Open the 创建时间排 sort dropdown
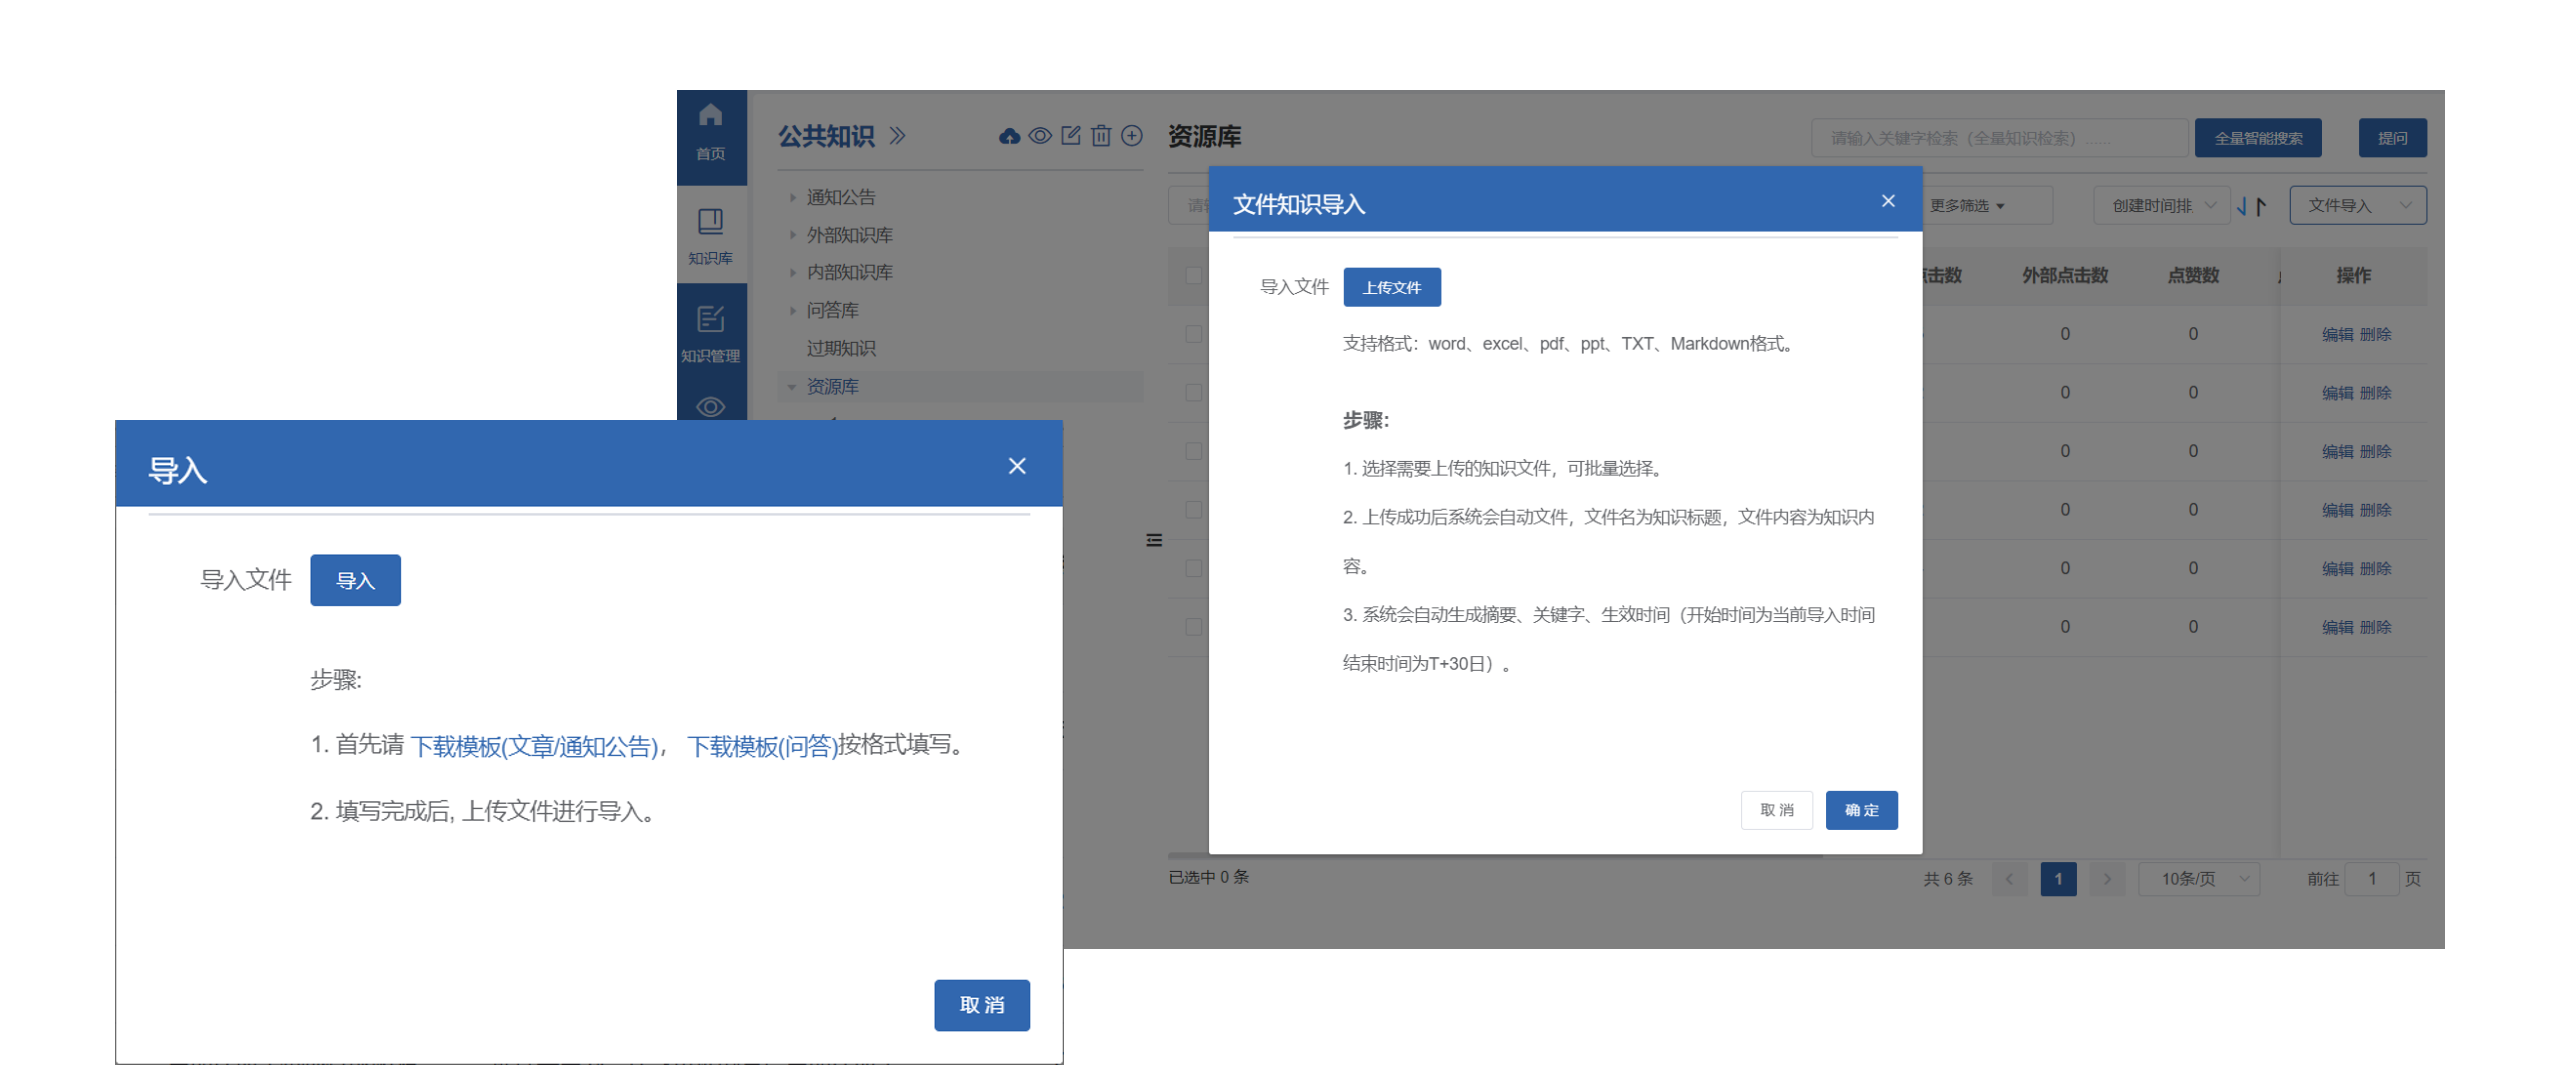 tap(2161, 206)
